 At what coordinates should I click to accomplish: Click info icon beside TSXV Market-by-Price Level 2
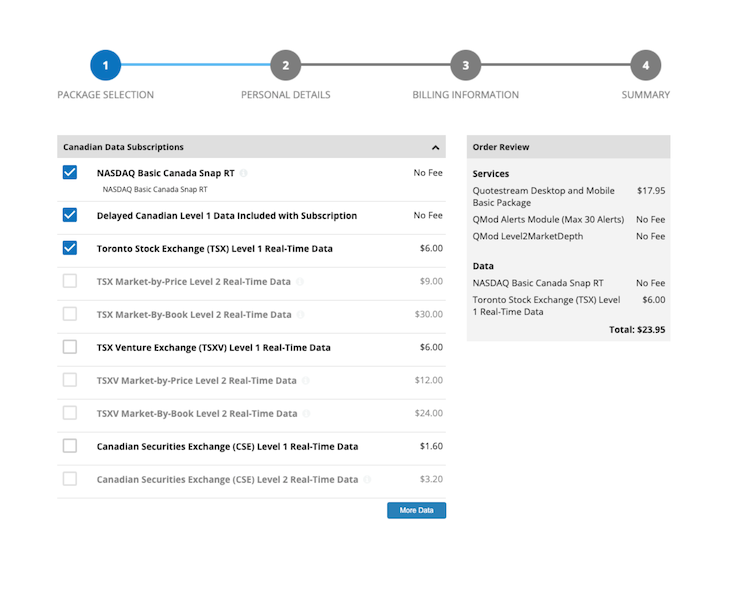point(306,381)
